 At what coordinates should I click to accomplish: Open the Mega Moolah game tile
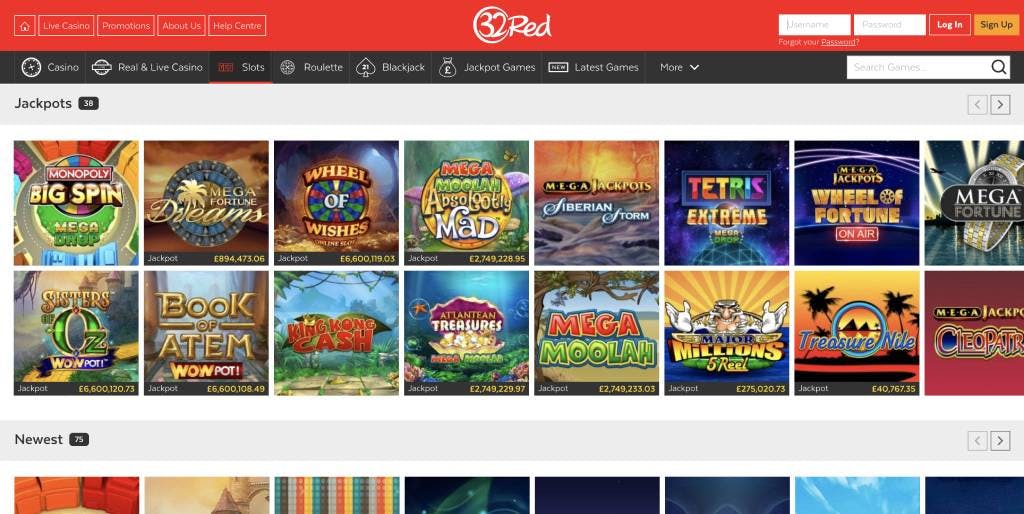596,333
